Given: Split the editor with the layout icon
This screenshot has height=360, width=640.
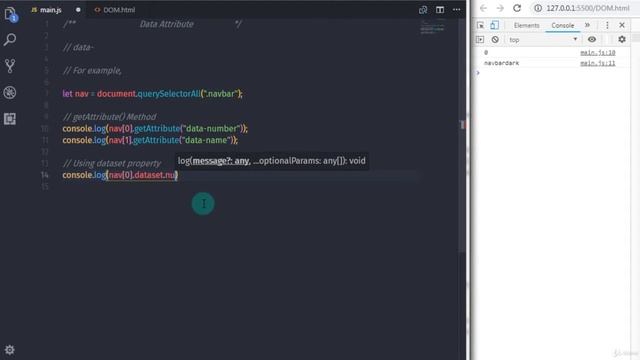Looking at the screenshot, I should tap(440, 10).
